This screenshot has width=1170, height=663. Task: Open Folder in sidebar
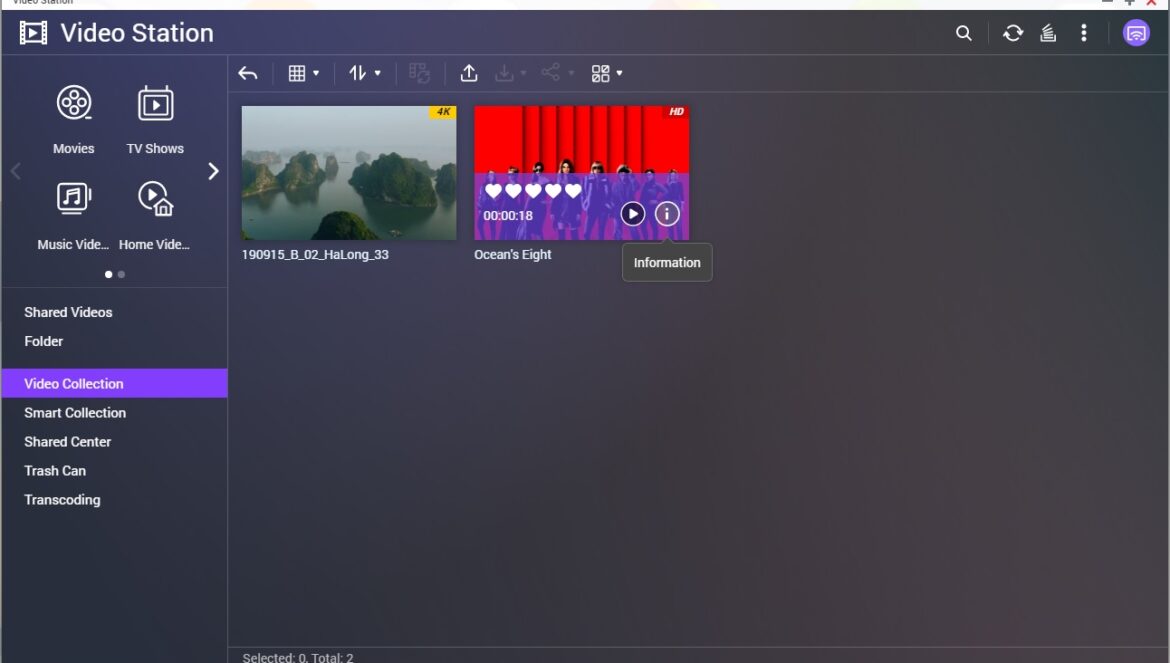(43, 342)
